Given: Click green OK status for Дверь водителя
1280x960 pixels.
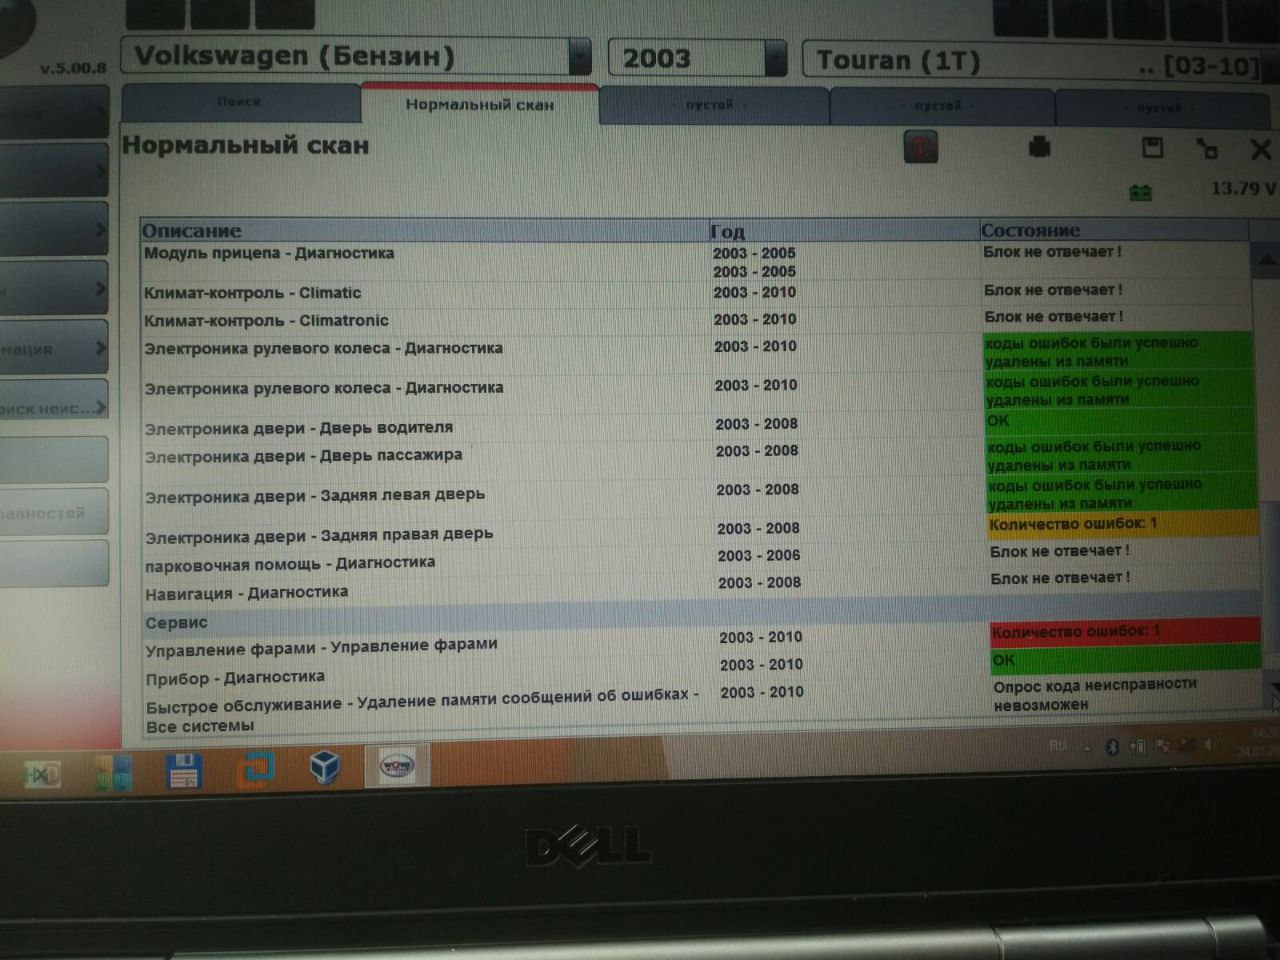Looking at the screenshot, I should tap(1119, 421).
